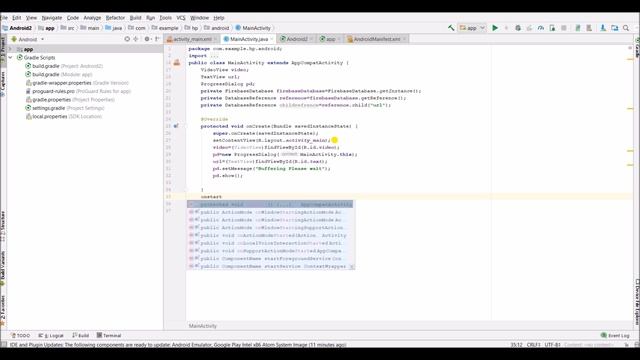
Task: Close the MainActivity.java tab
Action: (x=272, y=39)
